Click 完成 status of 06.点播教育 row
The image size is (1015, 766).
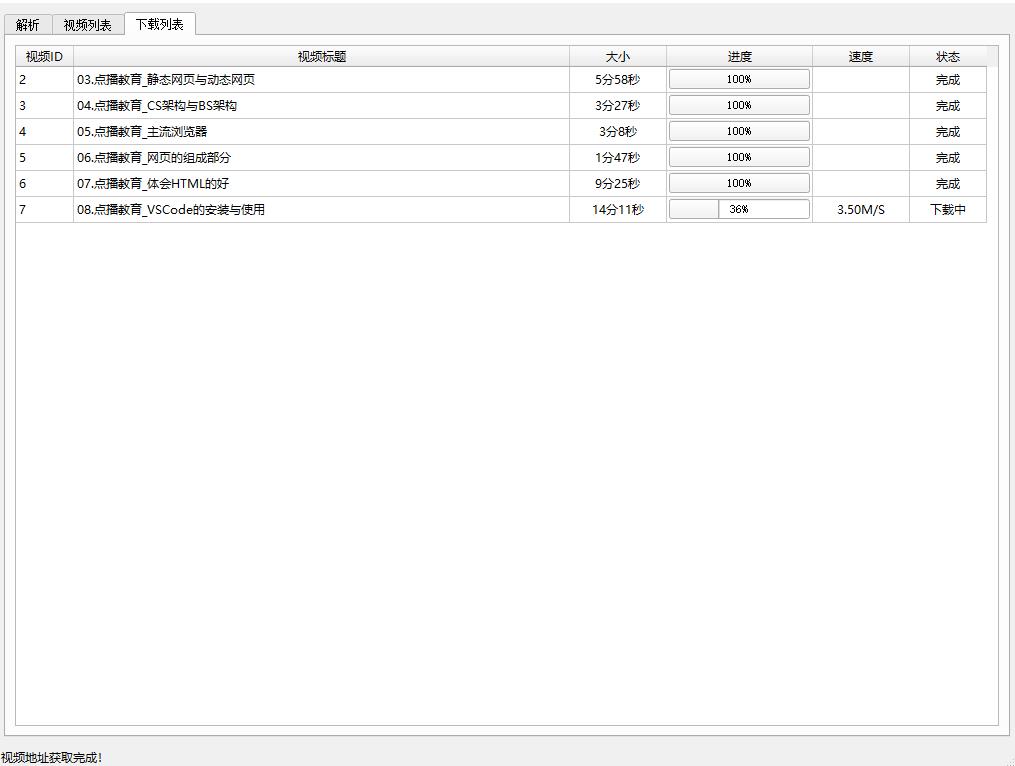point(948,157)
